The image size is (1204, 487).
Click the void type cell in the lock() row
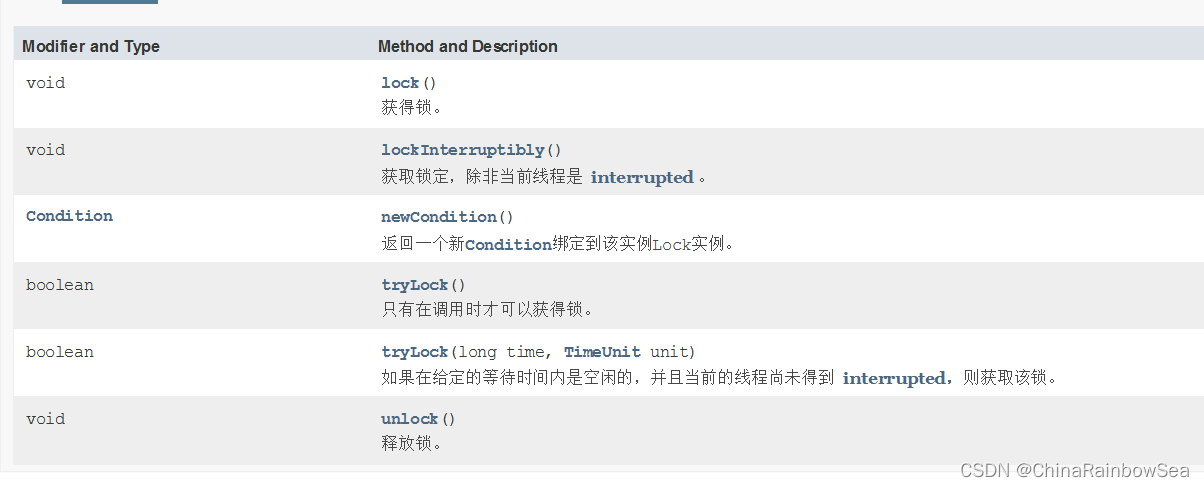coord(46,83)
